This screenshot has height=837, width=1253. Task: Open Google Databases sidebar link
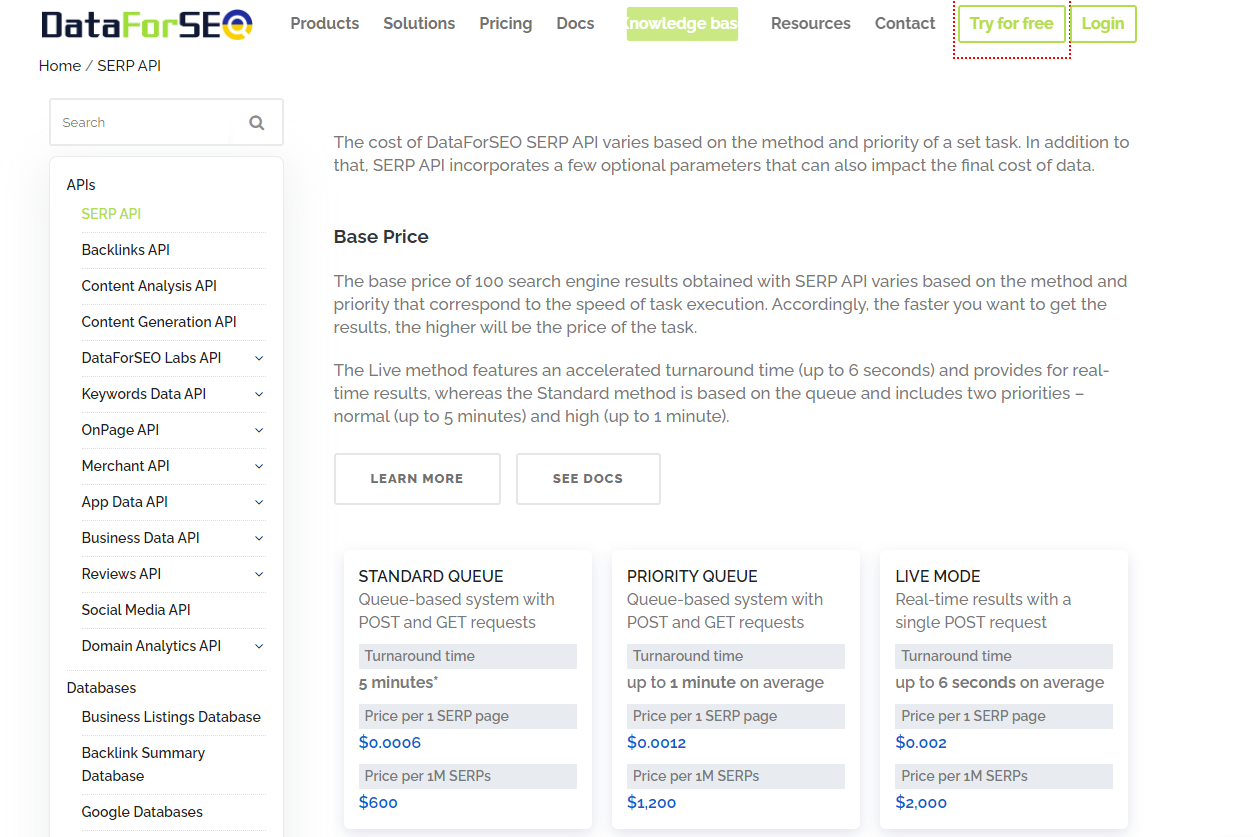(x=142, y=812)
